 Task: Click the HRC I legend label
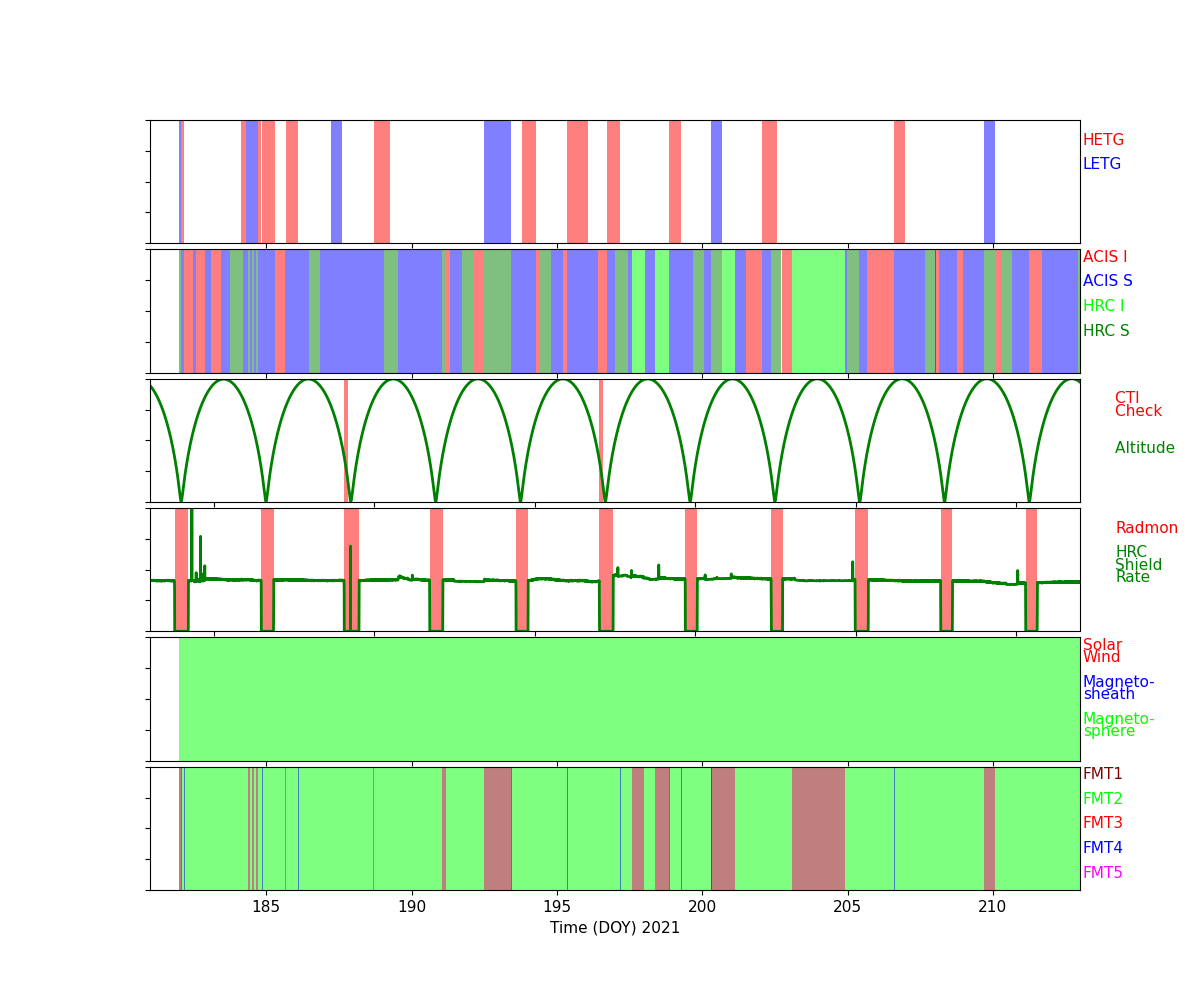coord(1103,306)
